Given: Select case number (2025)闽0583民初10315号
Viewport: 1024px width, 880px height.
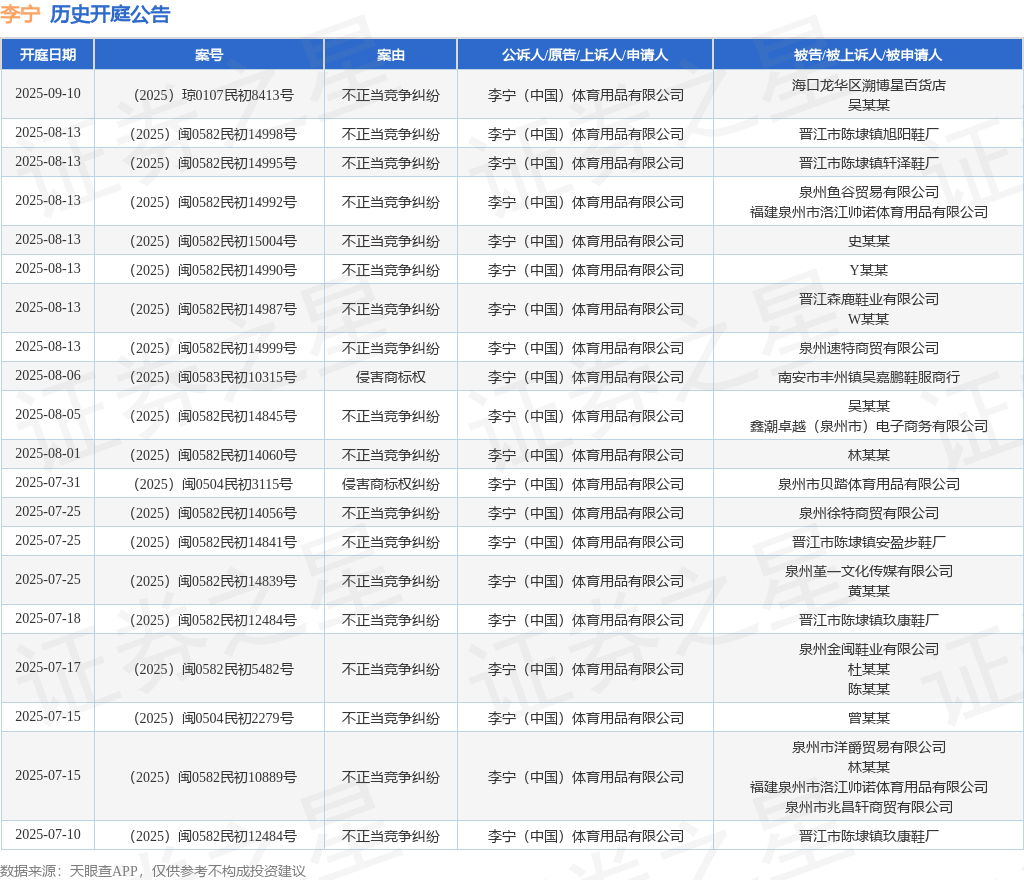Looking at the screenshot, I should [213, 377].
